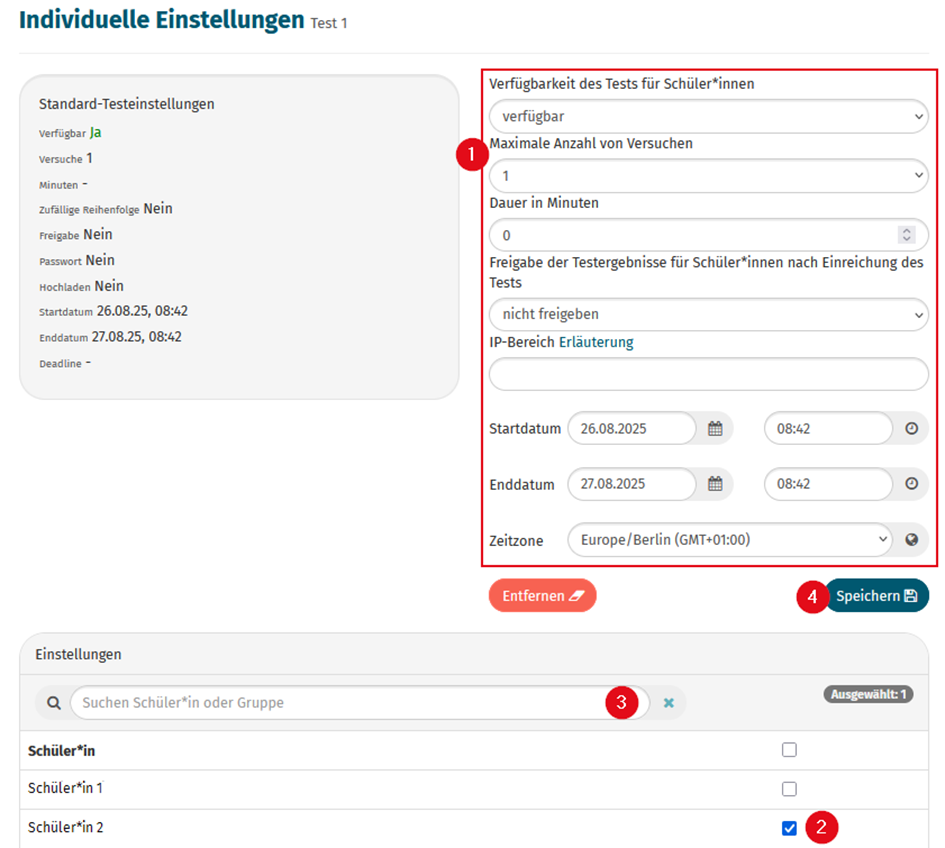945x848 pixels.
Task: Click the Dauer in Minuten input field
Action: [x=708, y=235]
